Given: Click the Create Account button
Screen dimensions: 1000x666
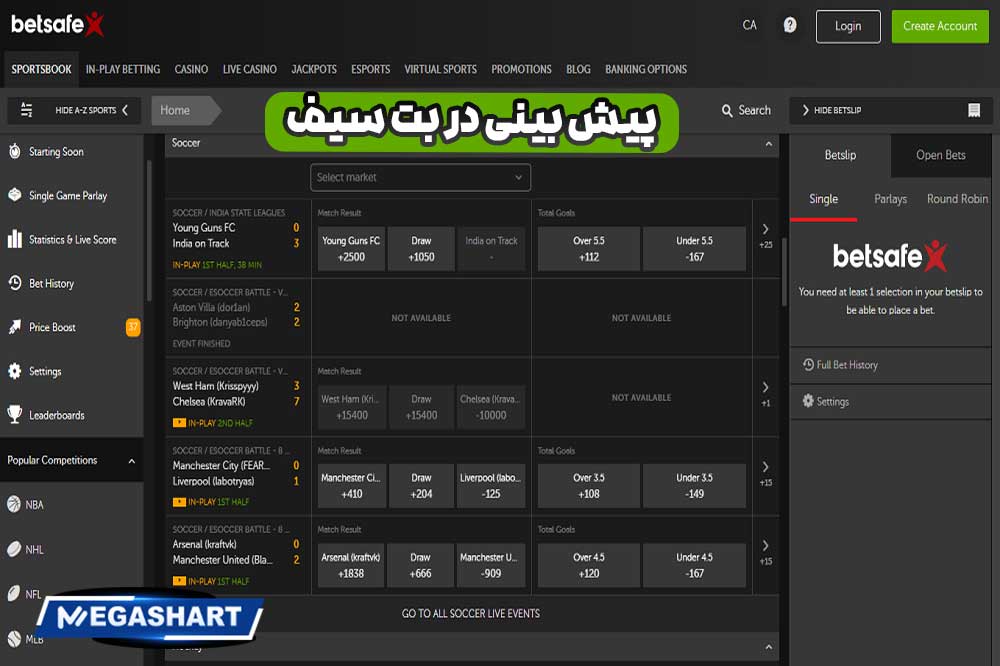Looking at the screenshot, I should pyautogui.click(x=939, y=26).
